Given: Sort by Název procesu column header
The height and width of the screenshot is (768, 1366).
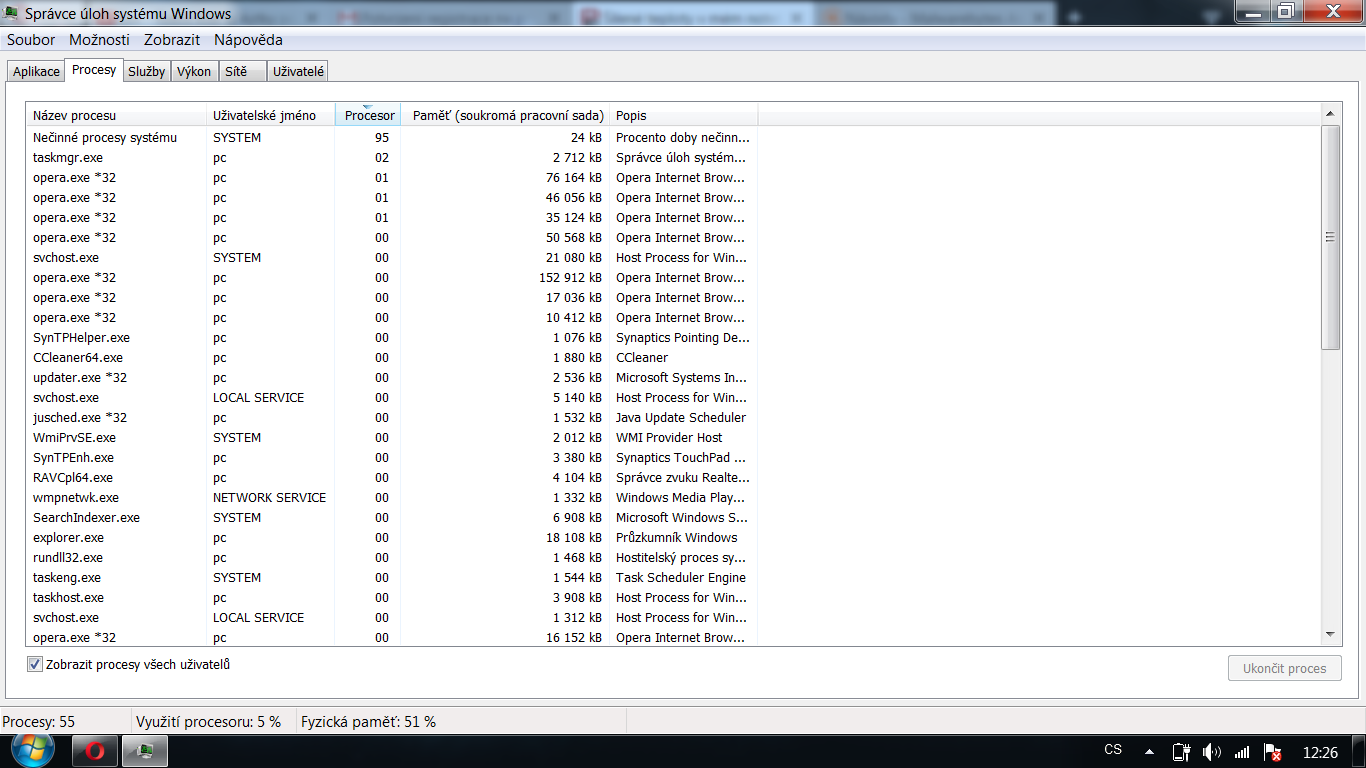Looking at the screenshot, I should [116, 115].
